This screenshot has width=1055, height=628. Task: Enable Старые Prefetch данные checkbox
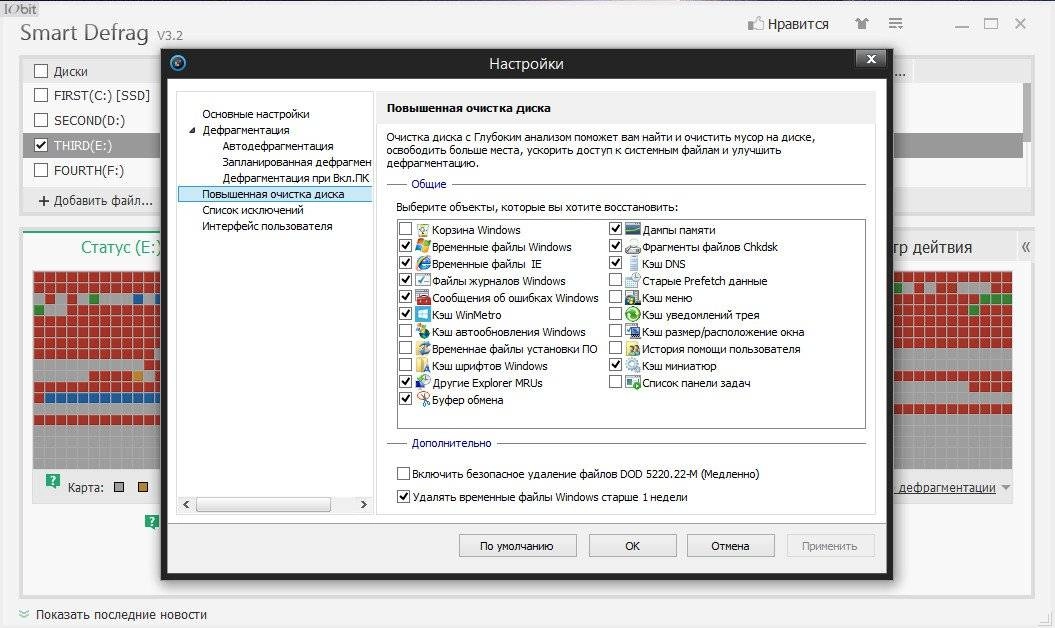(615, 280)
